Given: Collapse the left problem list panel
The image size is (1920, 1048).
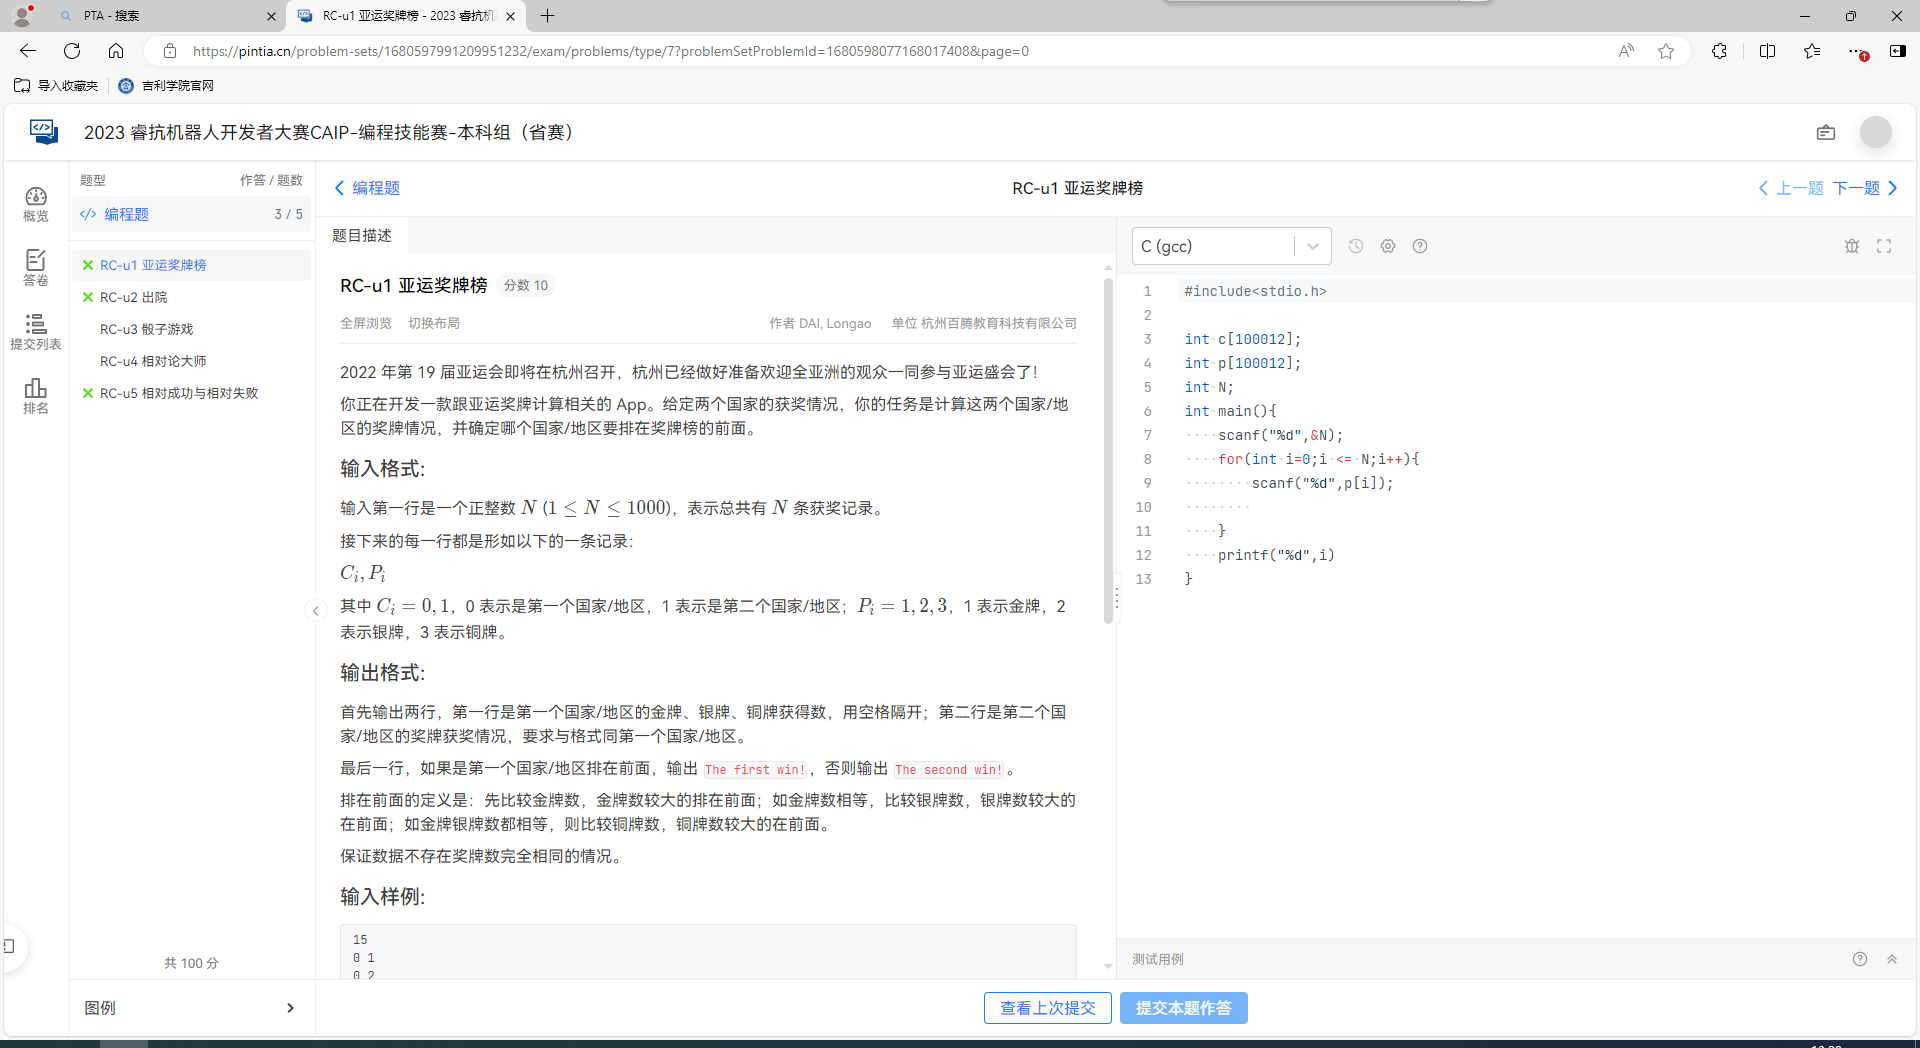Looking at the screenshot, I should (316, 610).
